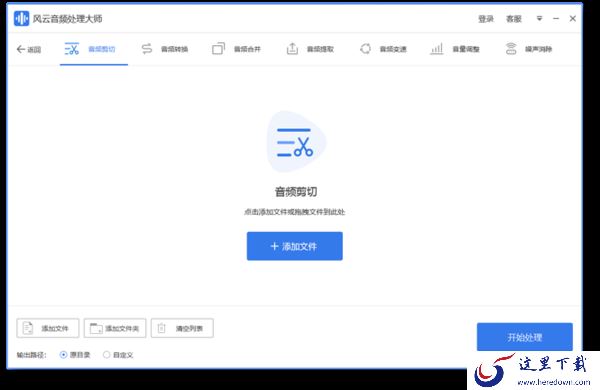This screenshot has width=600, height=390.
Task: Click the 清空列表 trash button
Action: coord(182,328)
